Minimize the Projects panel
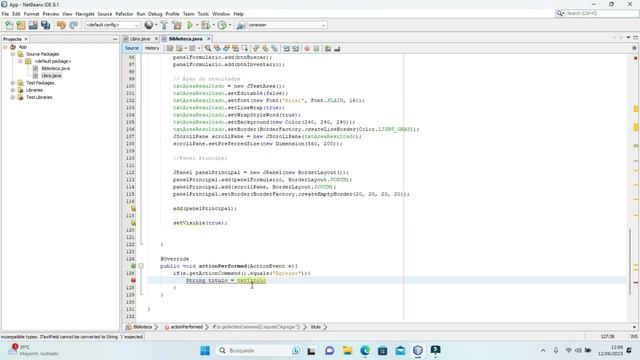This screenshot has height=360, width=640. pos(115,39)
